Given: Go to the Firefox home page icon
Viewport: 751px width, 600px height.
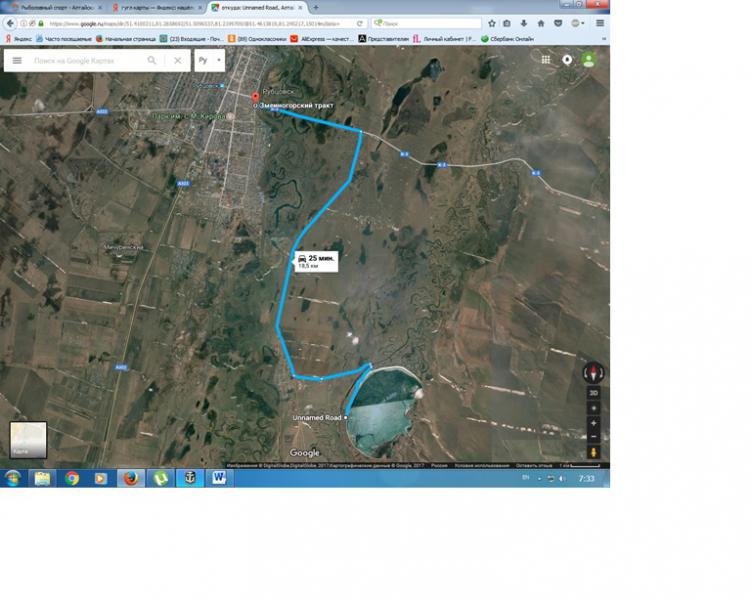Looking at the screenshot, I should [541, 23].
